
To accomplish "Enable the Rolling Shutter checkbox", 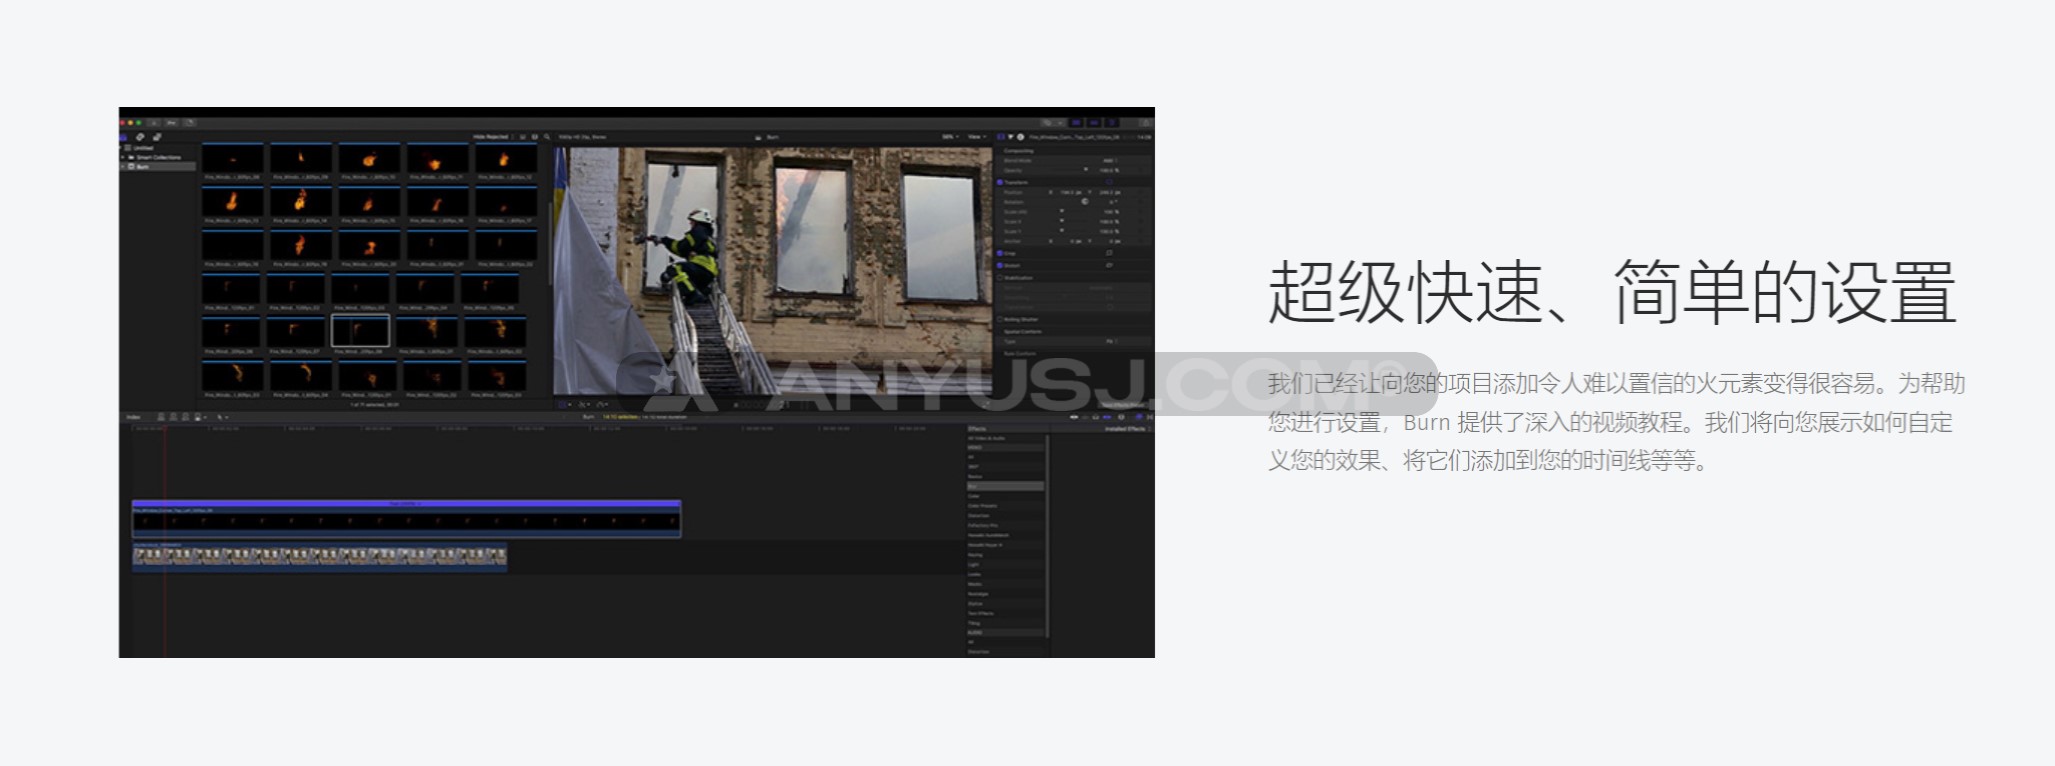I will [1000, 319].
